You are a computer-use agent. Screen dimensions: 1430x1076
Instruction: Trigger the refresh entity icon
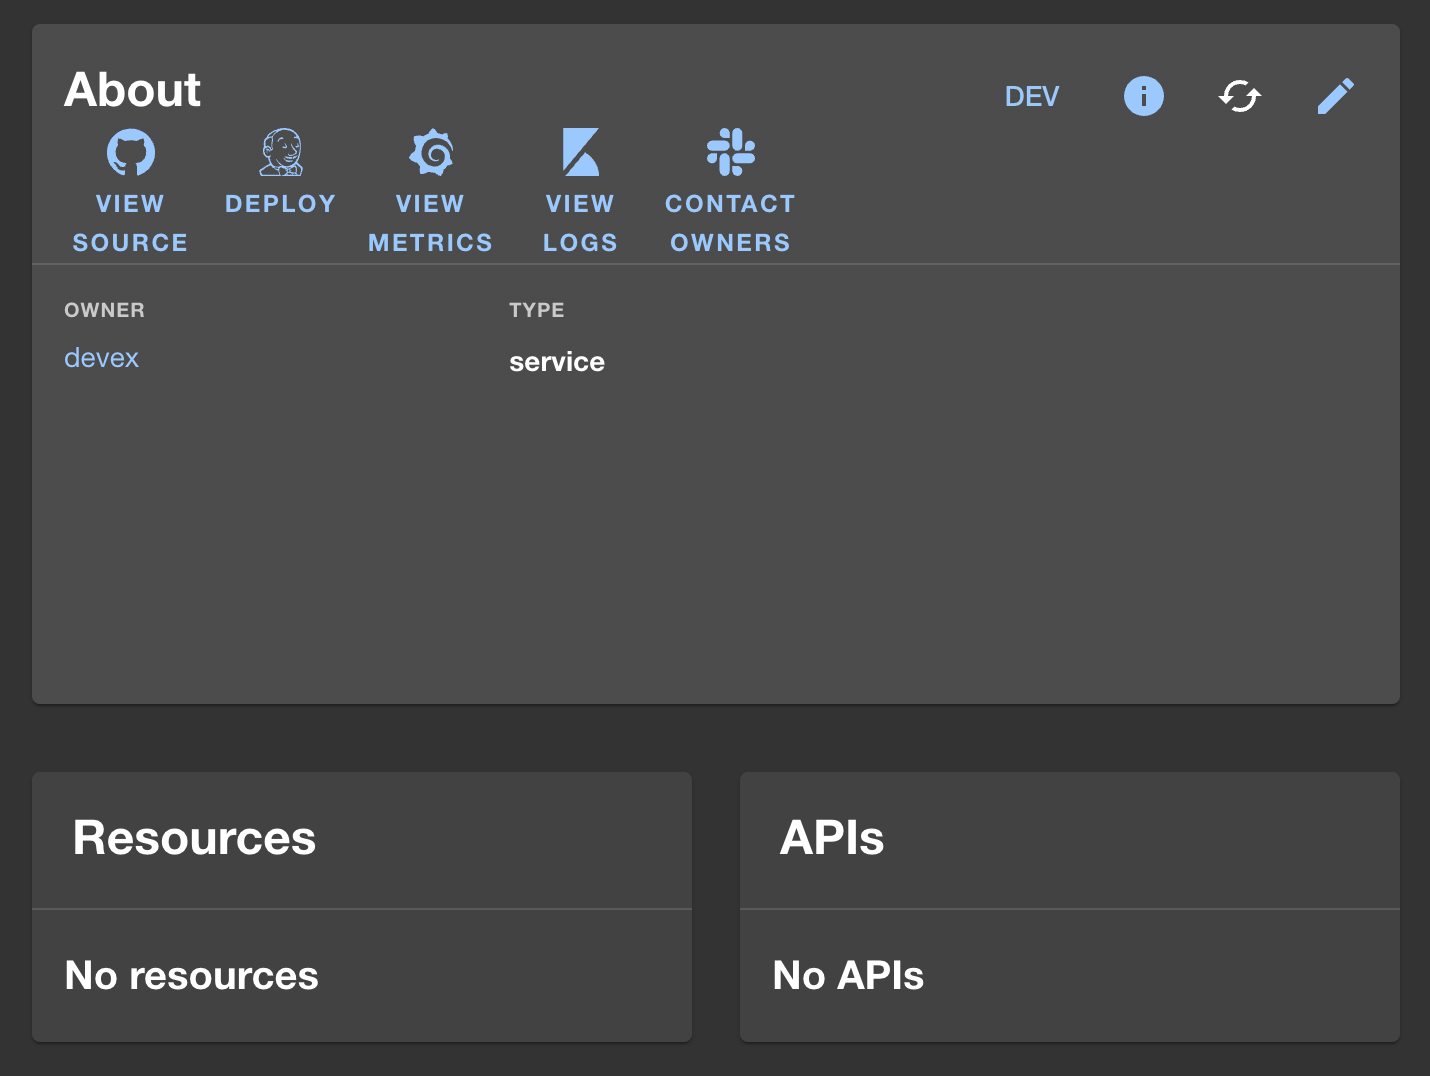coord(1239,96)
